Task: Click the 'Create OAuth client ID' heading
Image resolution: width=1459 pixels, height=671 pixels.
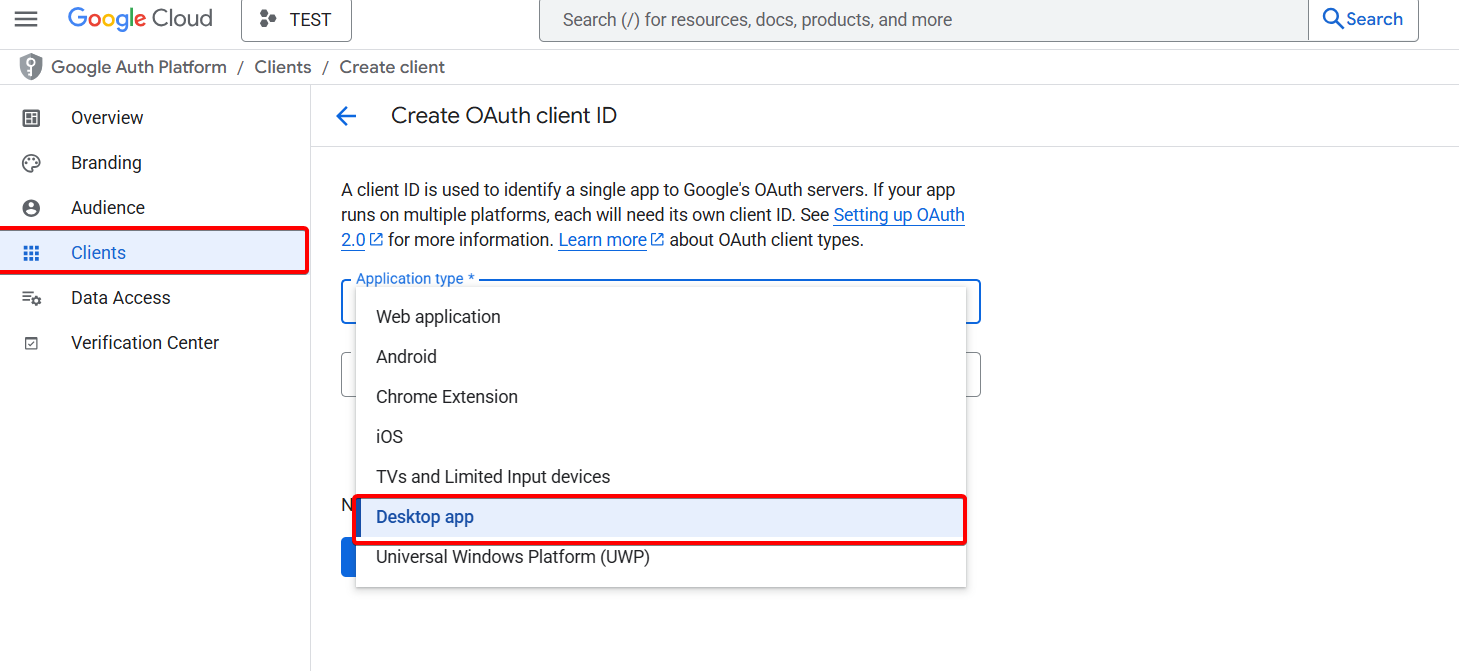Action: click(x=504, y=116)
